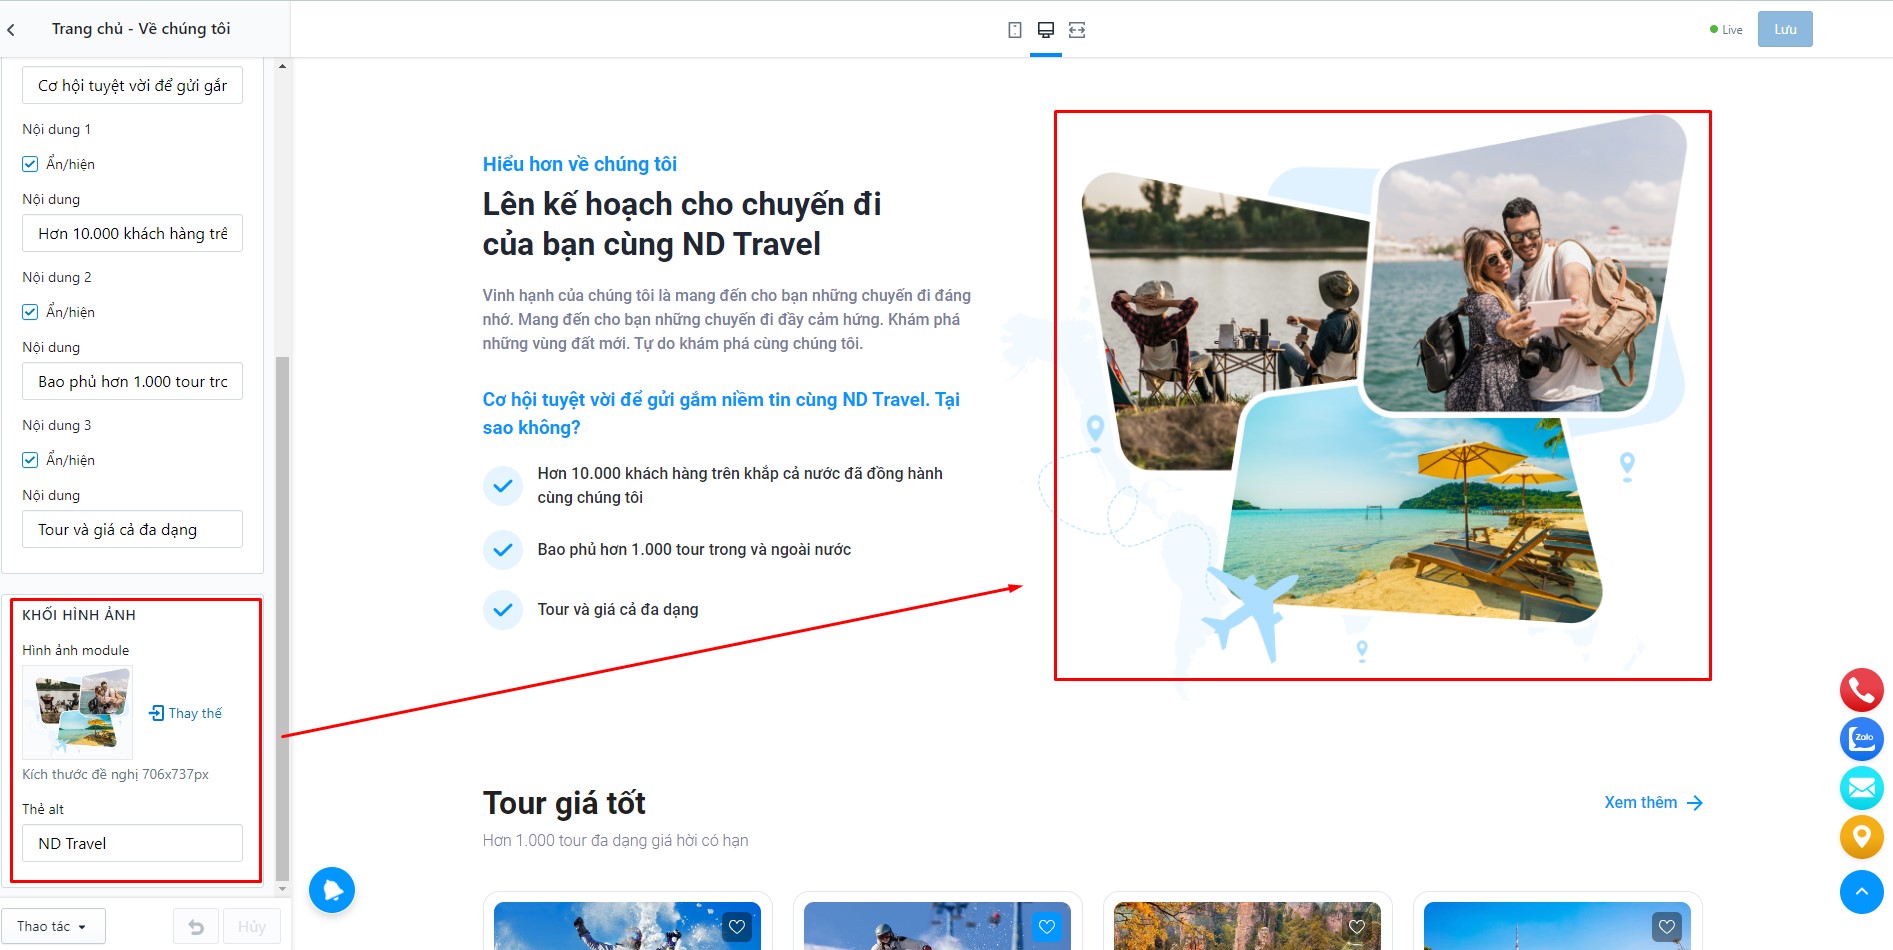This screenshot has height=950, width=1893.
Task: Click checkmark icon beside 'Tour và giá cả đa dạng'
Action: 503,610
